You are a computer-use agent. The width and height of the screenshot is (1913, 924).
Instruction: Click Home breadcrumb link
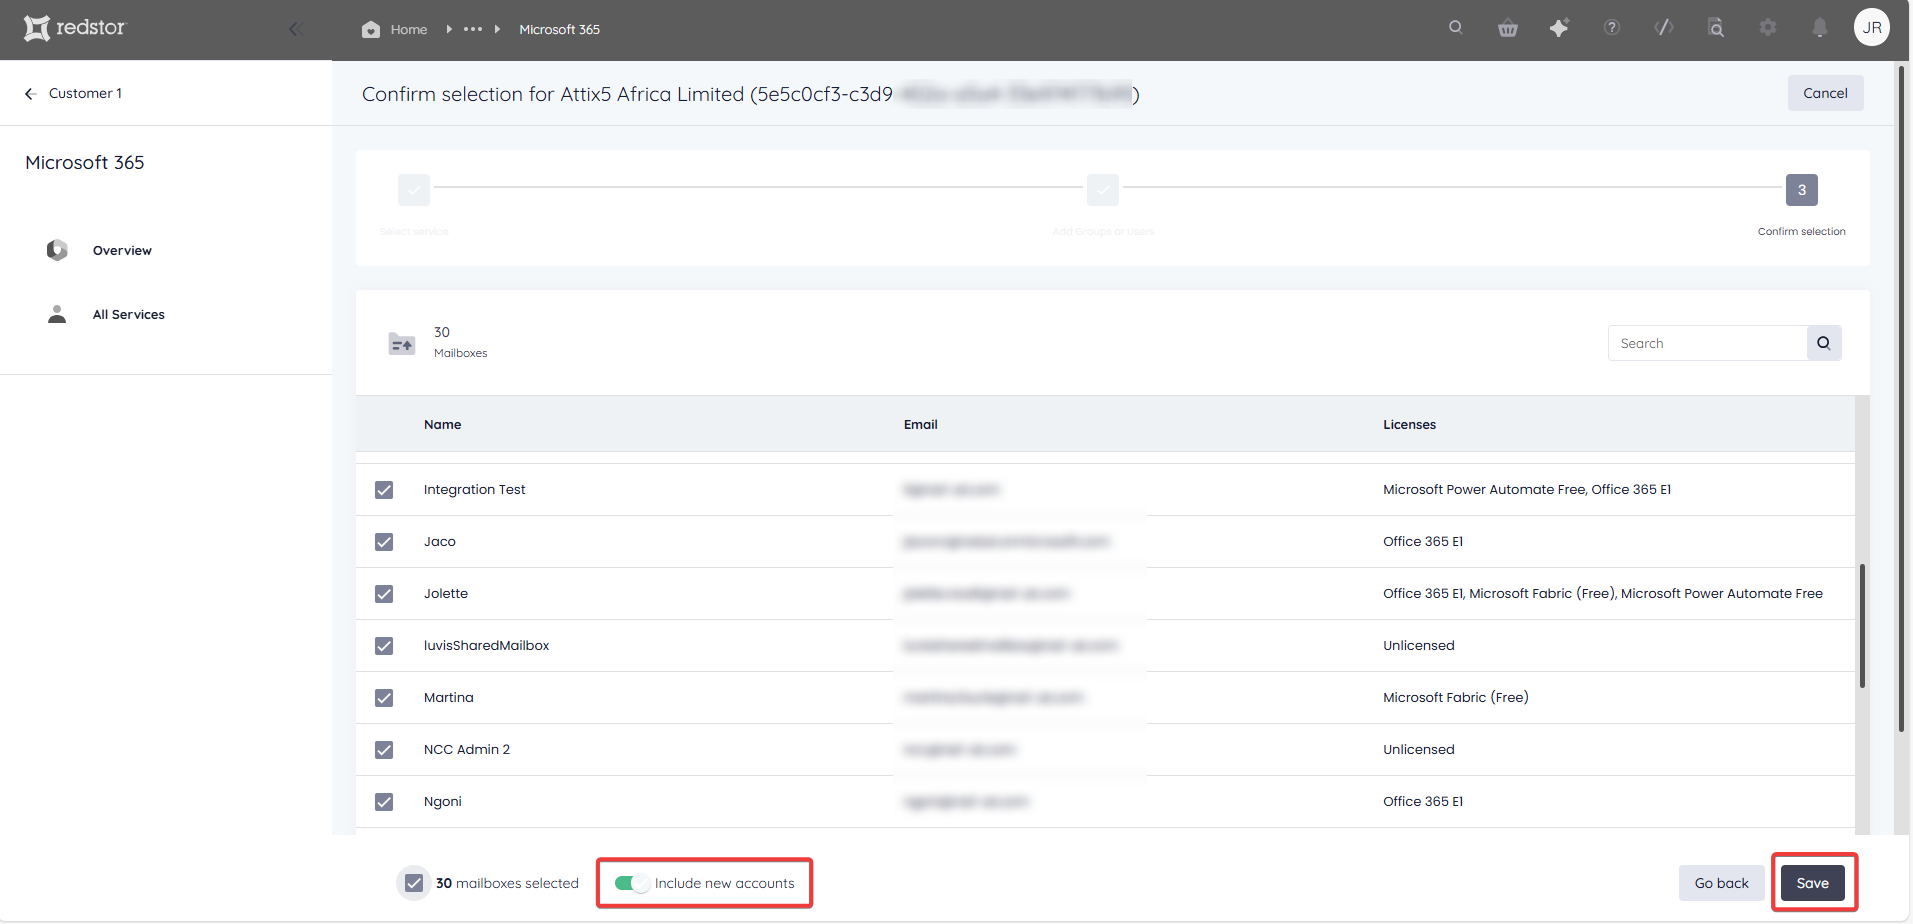[x=409, y=29]
